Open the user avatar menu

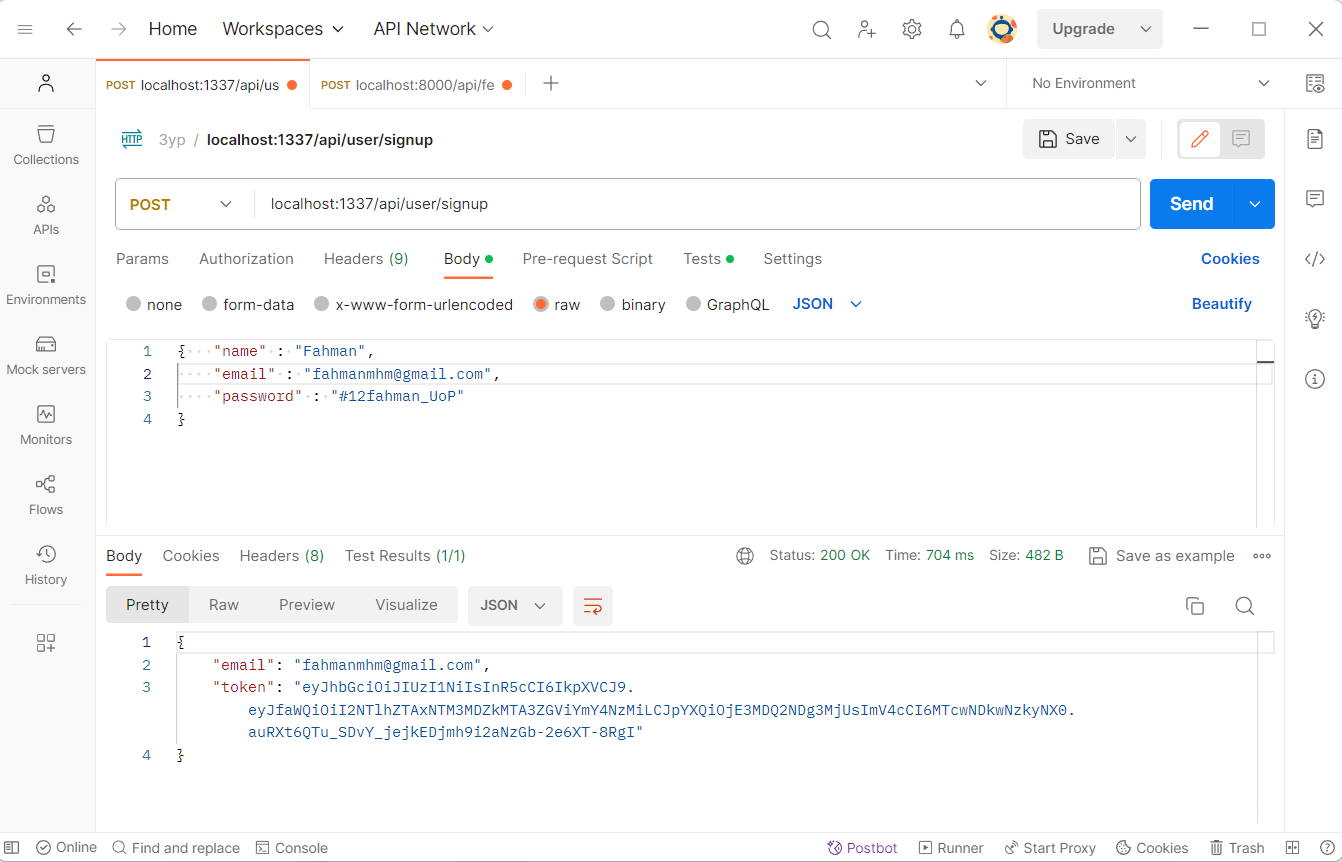coord(1002,29)
